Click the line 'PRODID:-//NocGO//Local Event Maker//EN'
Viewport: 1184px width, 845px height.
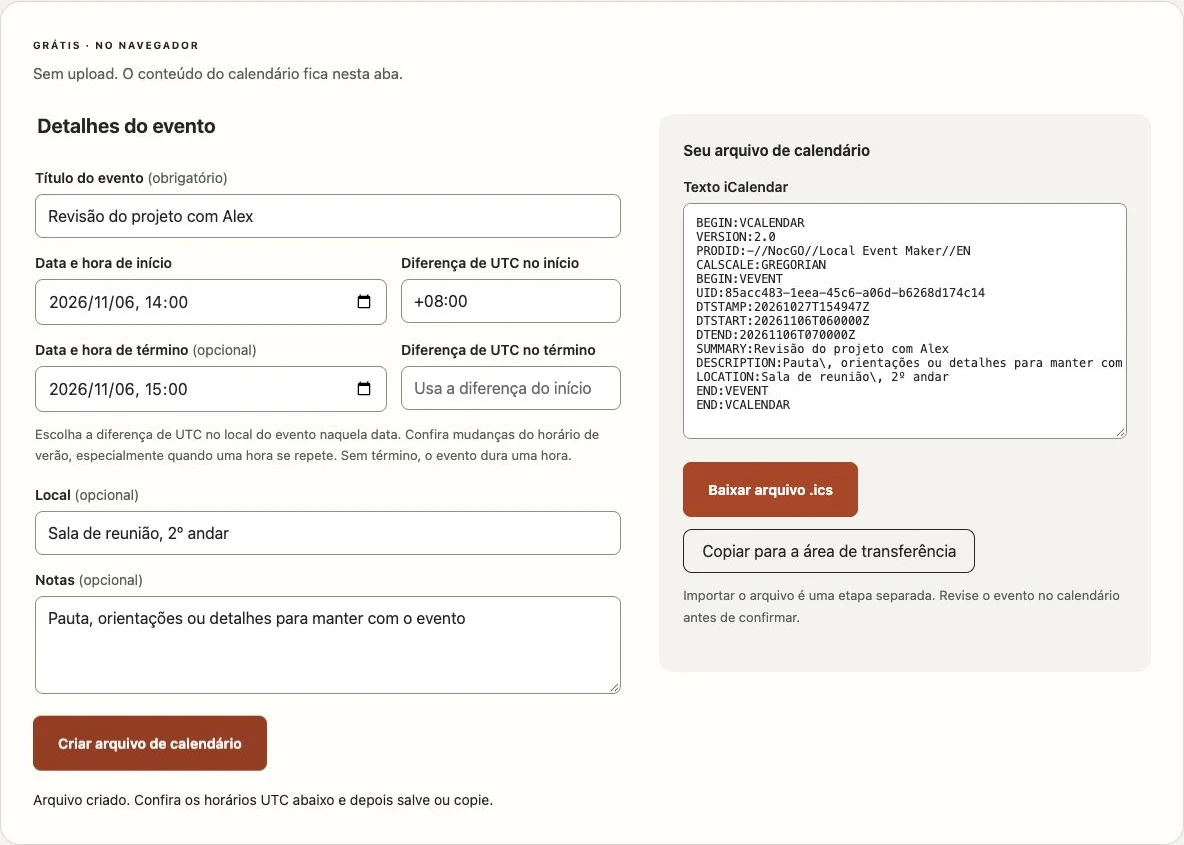click(833, 251)
